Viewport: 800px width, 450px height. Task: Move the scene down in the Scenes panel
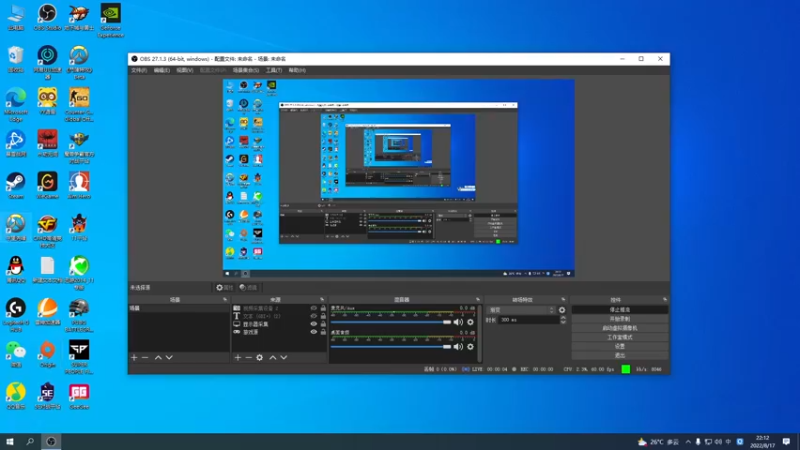click(169, 358)
